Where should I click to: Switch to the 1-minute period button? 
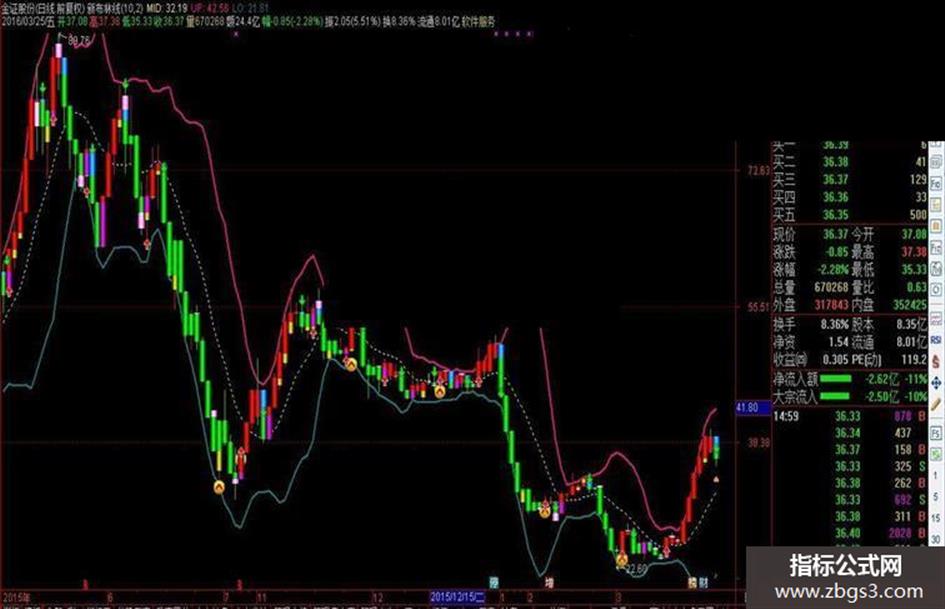click(936, 476)
